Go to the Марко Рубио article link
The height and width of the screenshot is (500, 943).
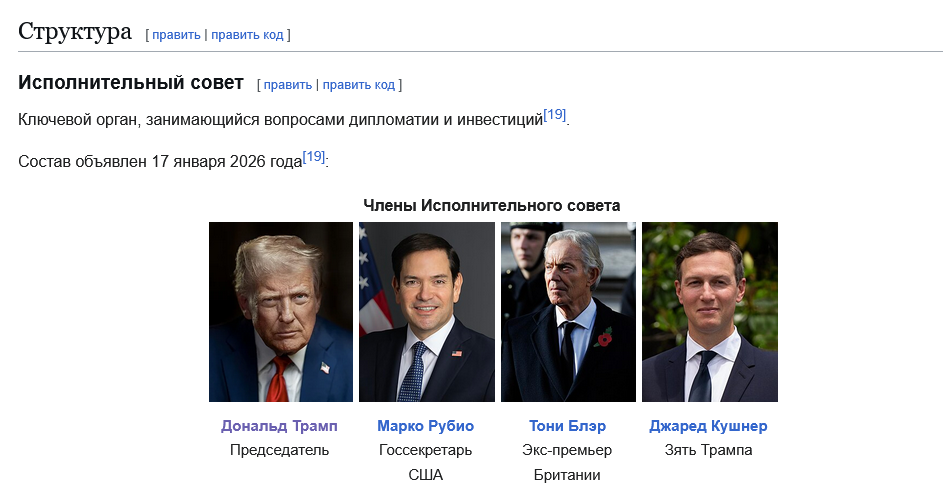coord(426,426)
